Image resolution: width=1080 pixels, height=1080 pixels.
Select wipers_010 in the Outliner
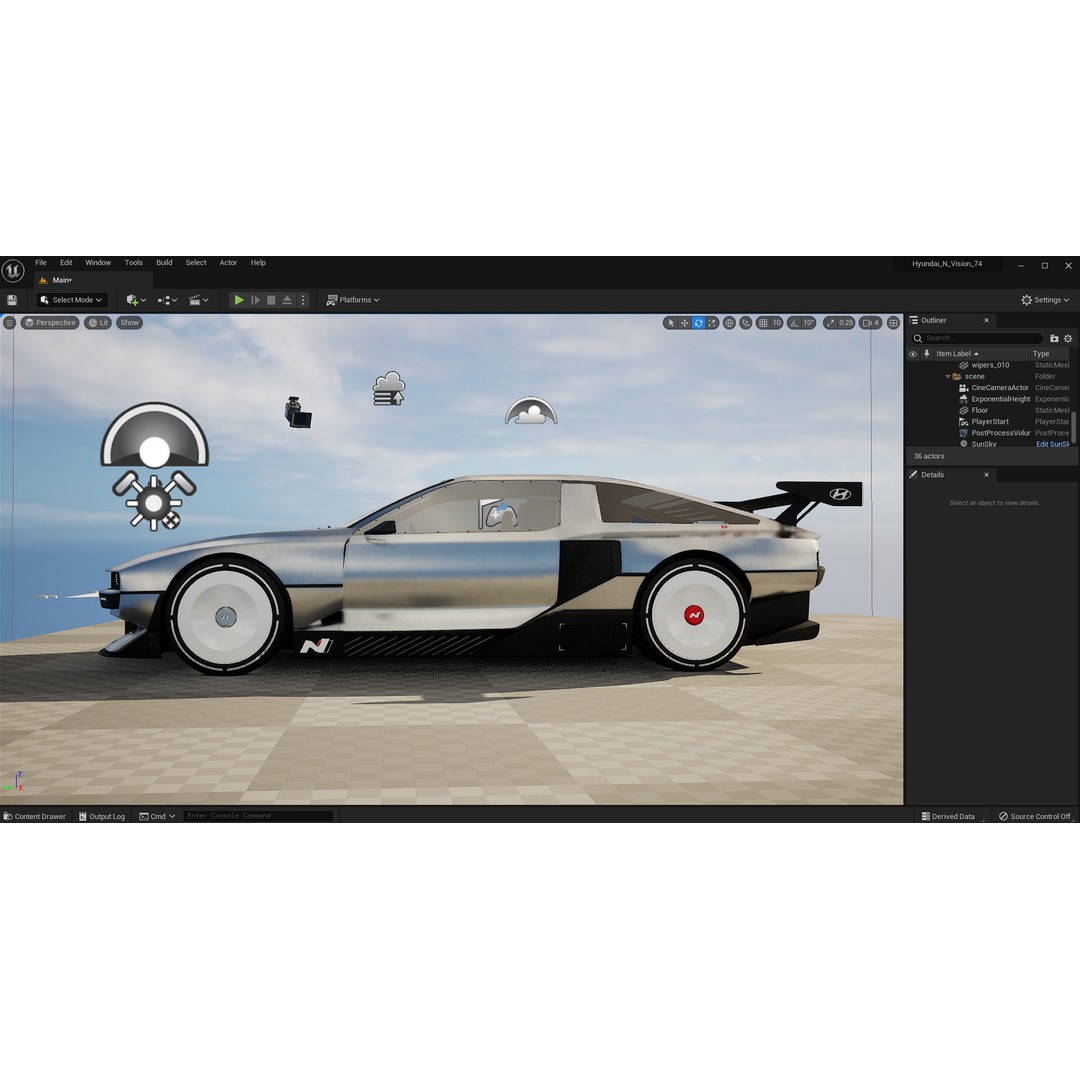990,366
